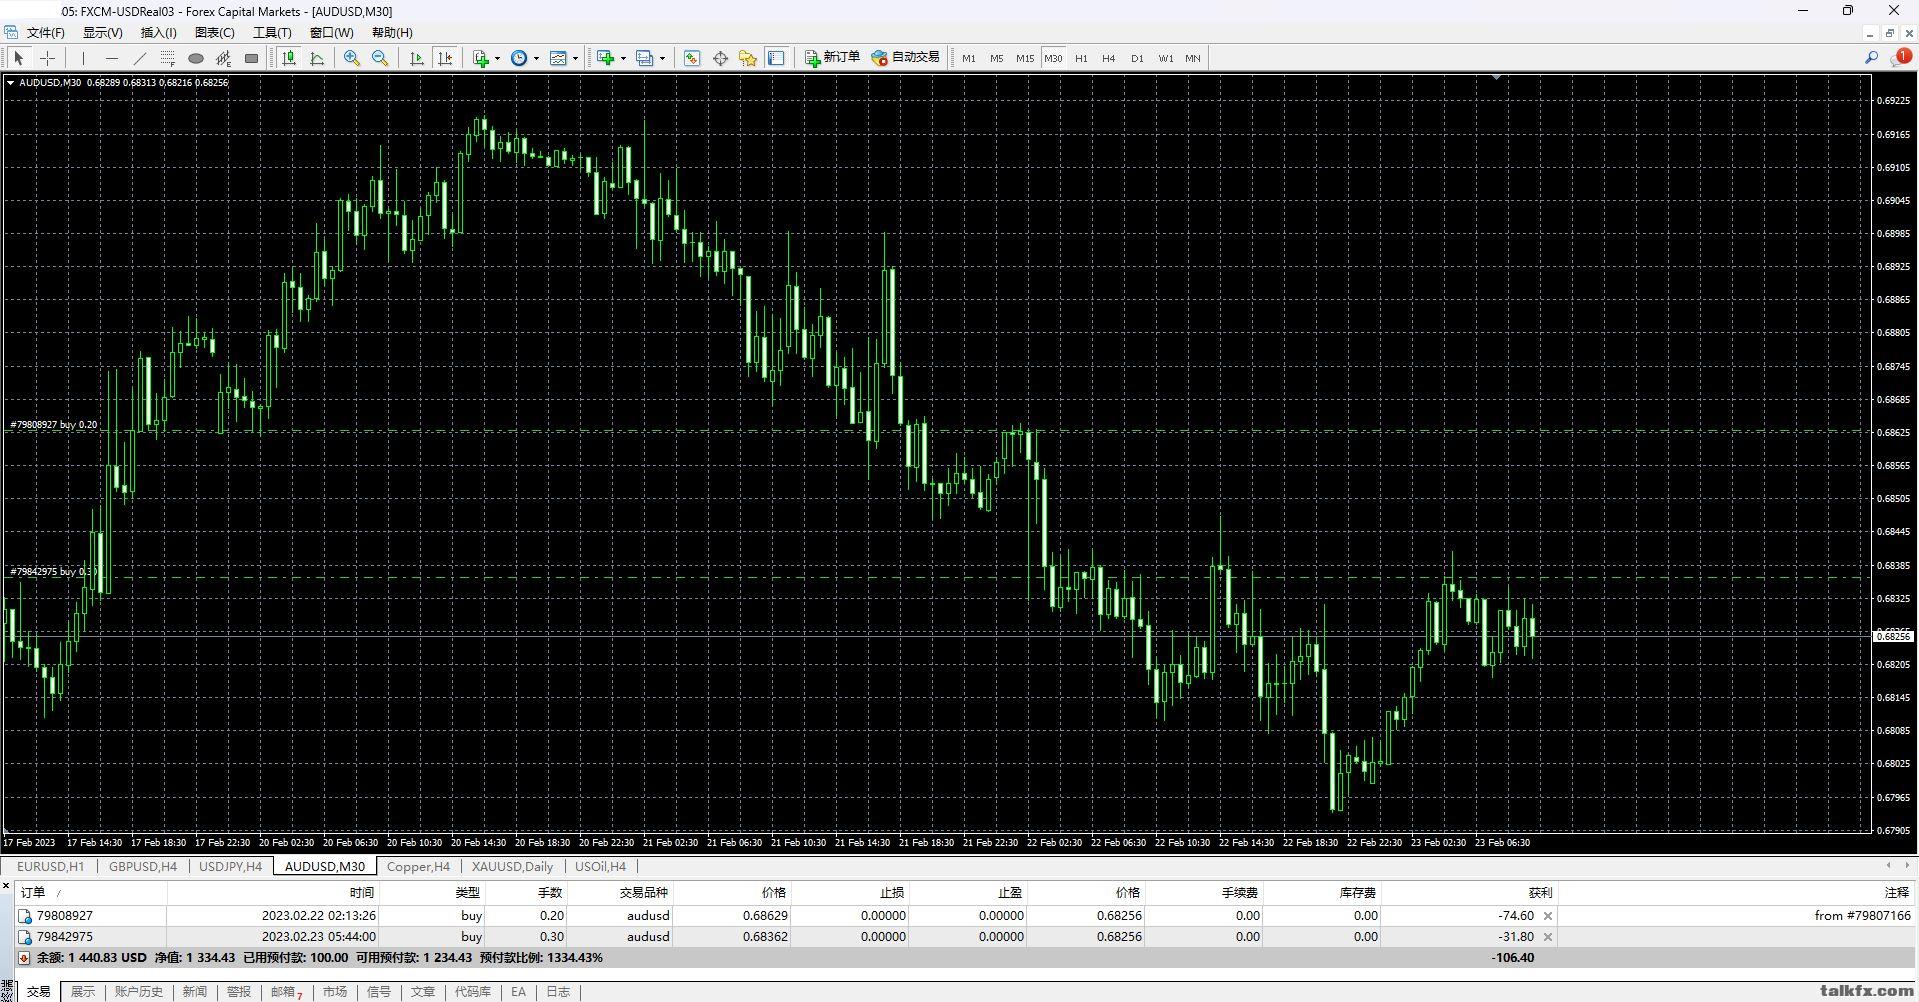
Task: Open the 账户历史 terminal tab
Action: click(x=139, y=992)
